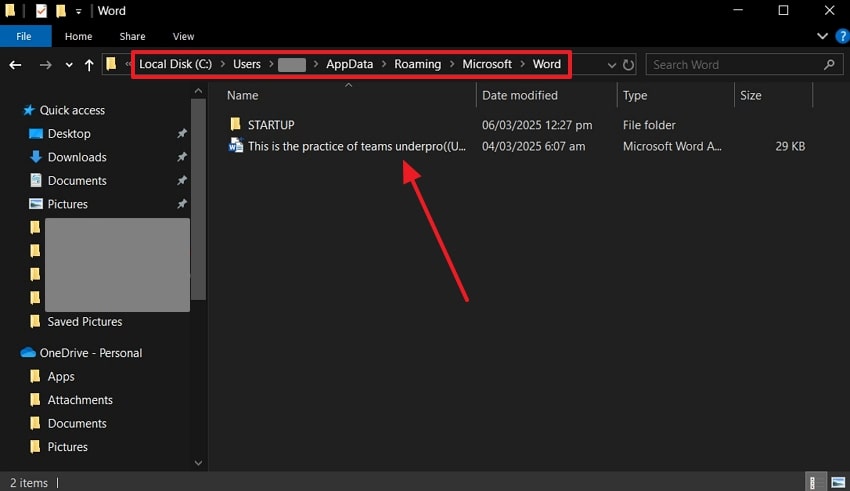Screen dimensions: 850x491
Task: Open Downloads in Quick access
Action: [77, 157]
